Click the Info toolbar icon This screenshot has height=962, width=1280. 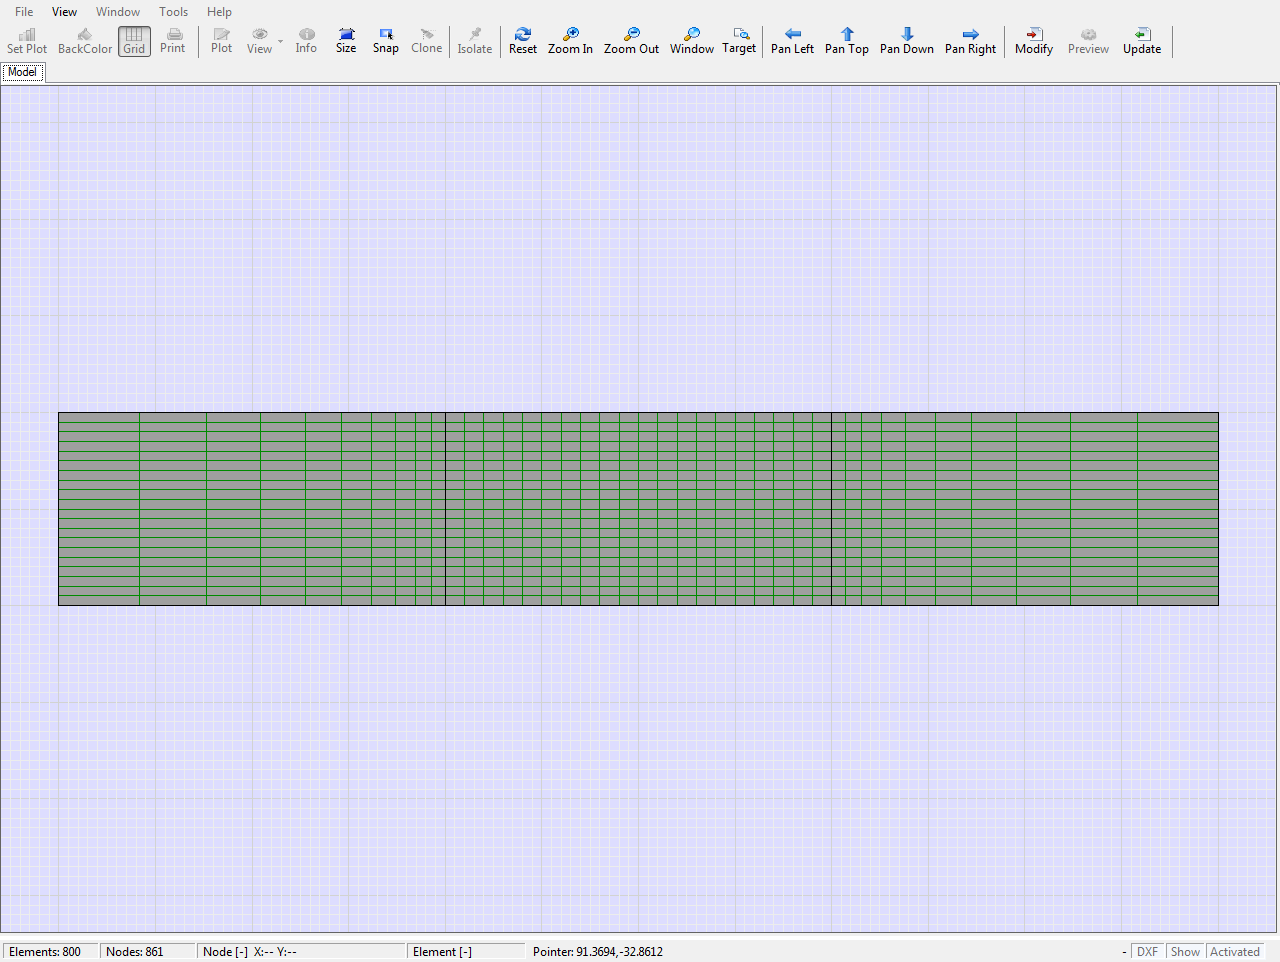tap(306, 41)
